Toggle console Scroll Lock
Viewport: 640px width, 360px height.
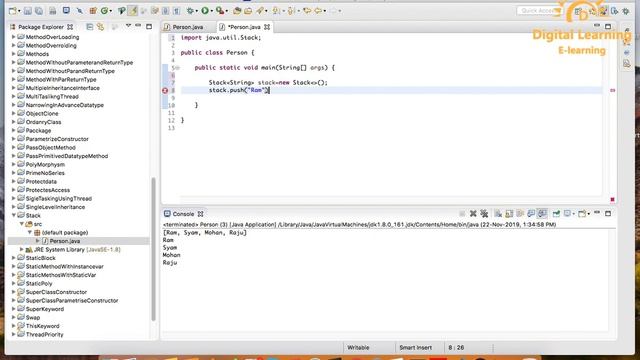point(509,213)
